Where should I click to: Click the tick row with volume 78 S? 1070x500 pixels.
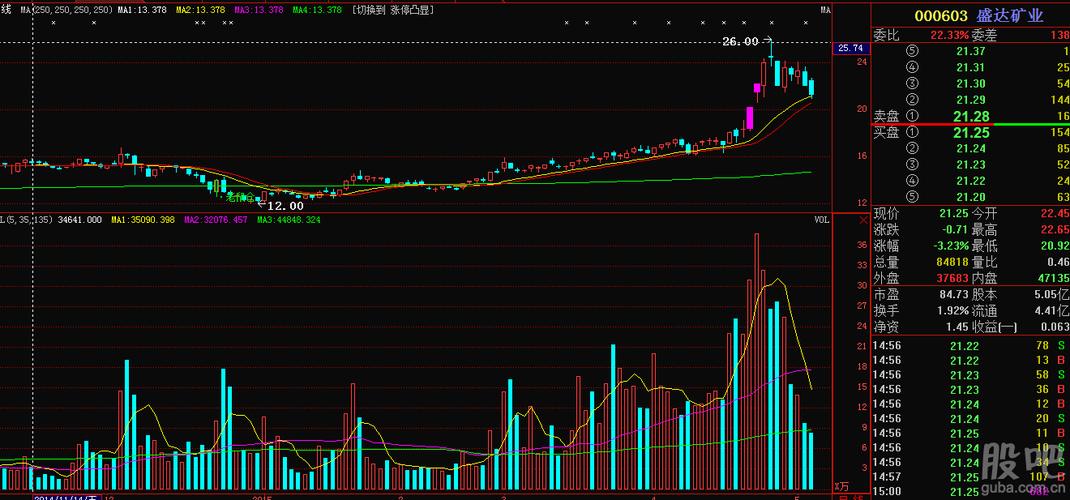[x=970, y=345]
